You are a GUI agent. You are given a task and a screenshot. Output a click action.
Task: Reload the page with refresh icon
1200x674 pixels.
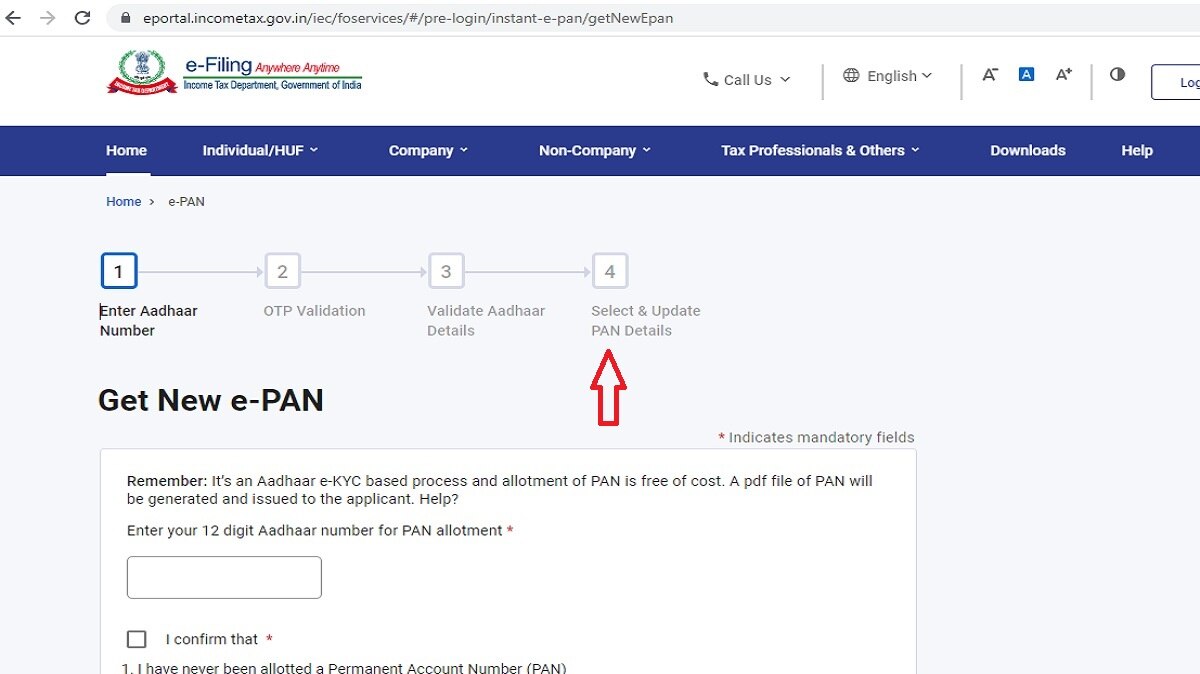tap(83, 18)
